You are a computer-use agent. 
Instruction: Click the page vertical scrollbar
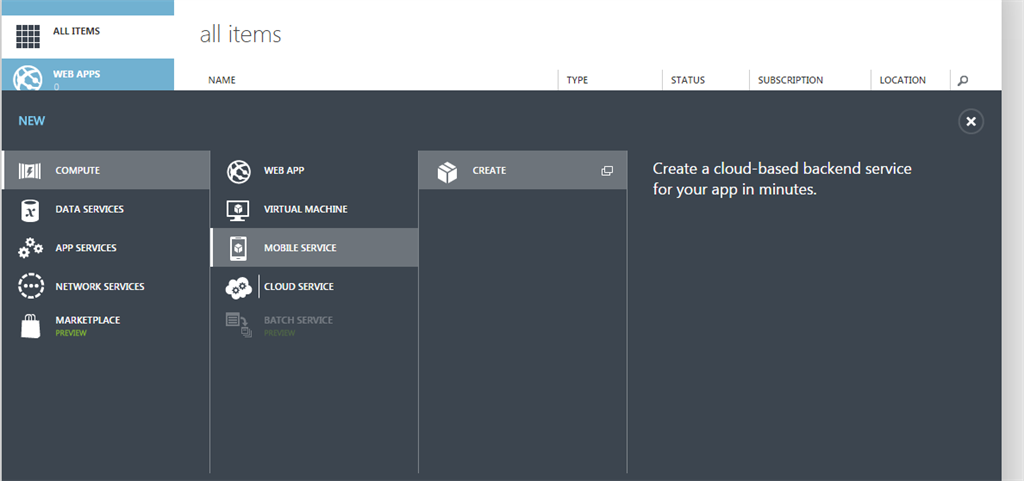click(1012, 240)
